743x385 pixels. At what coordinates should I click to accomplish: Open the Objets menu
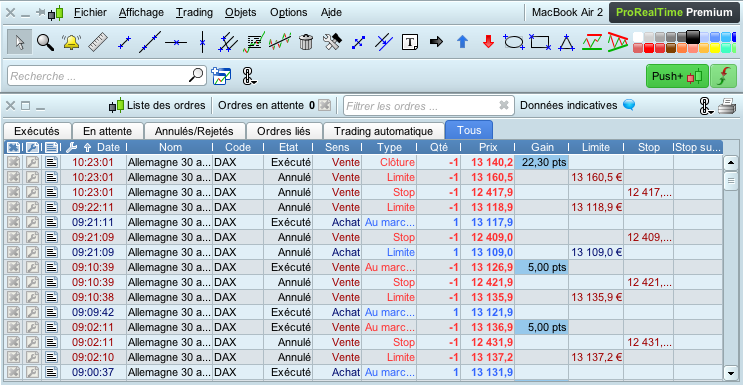tap(241, 12)
